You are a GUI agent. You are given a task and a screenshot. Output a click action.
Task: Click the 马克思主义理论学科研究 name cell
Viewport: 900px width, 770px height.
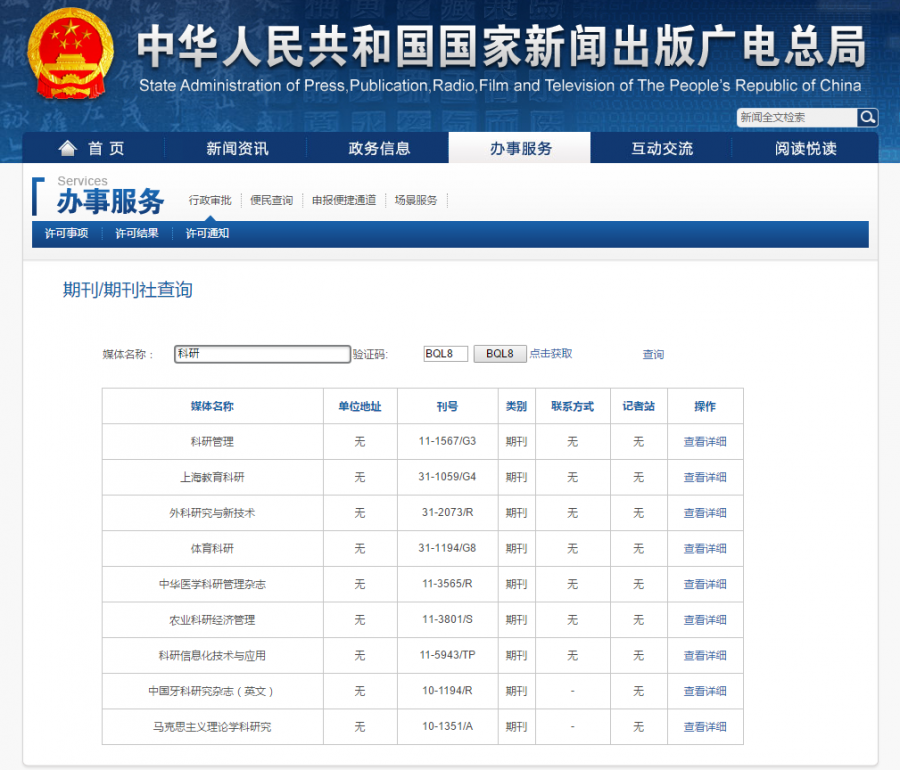212,726
